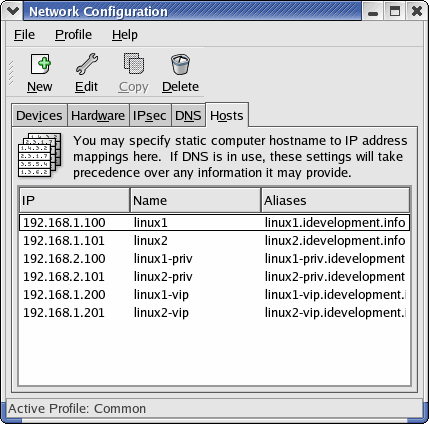
Task: Switch to the DNS tab
Action: tap(188, 116)
